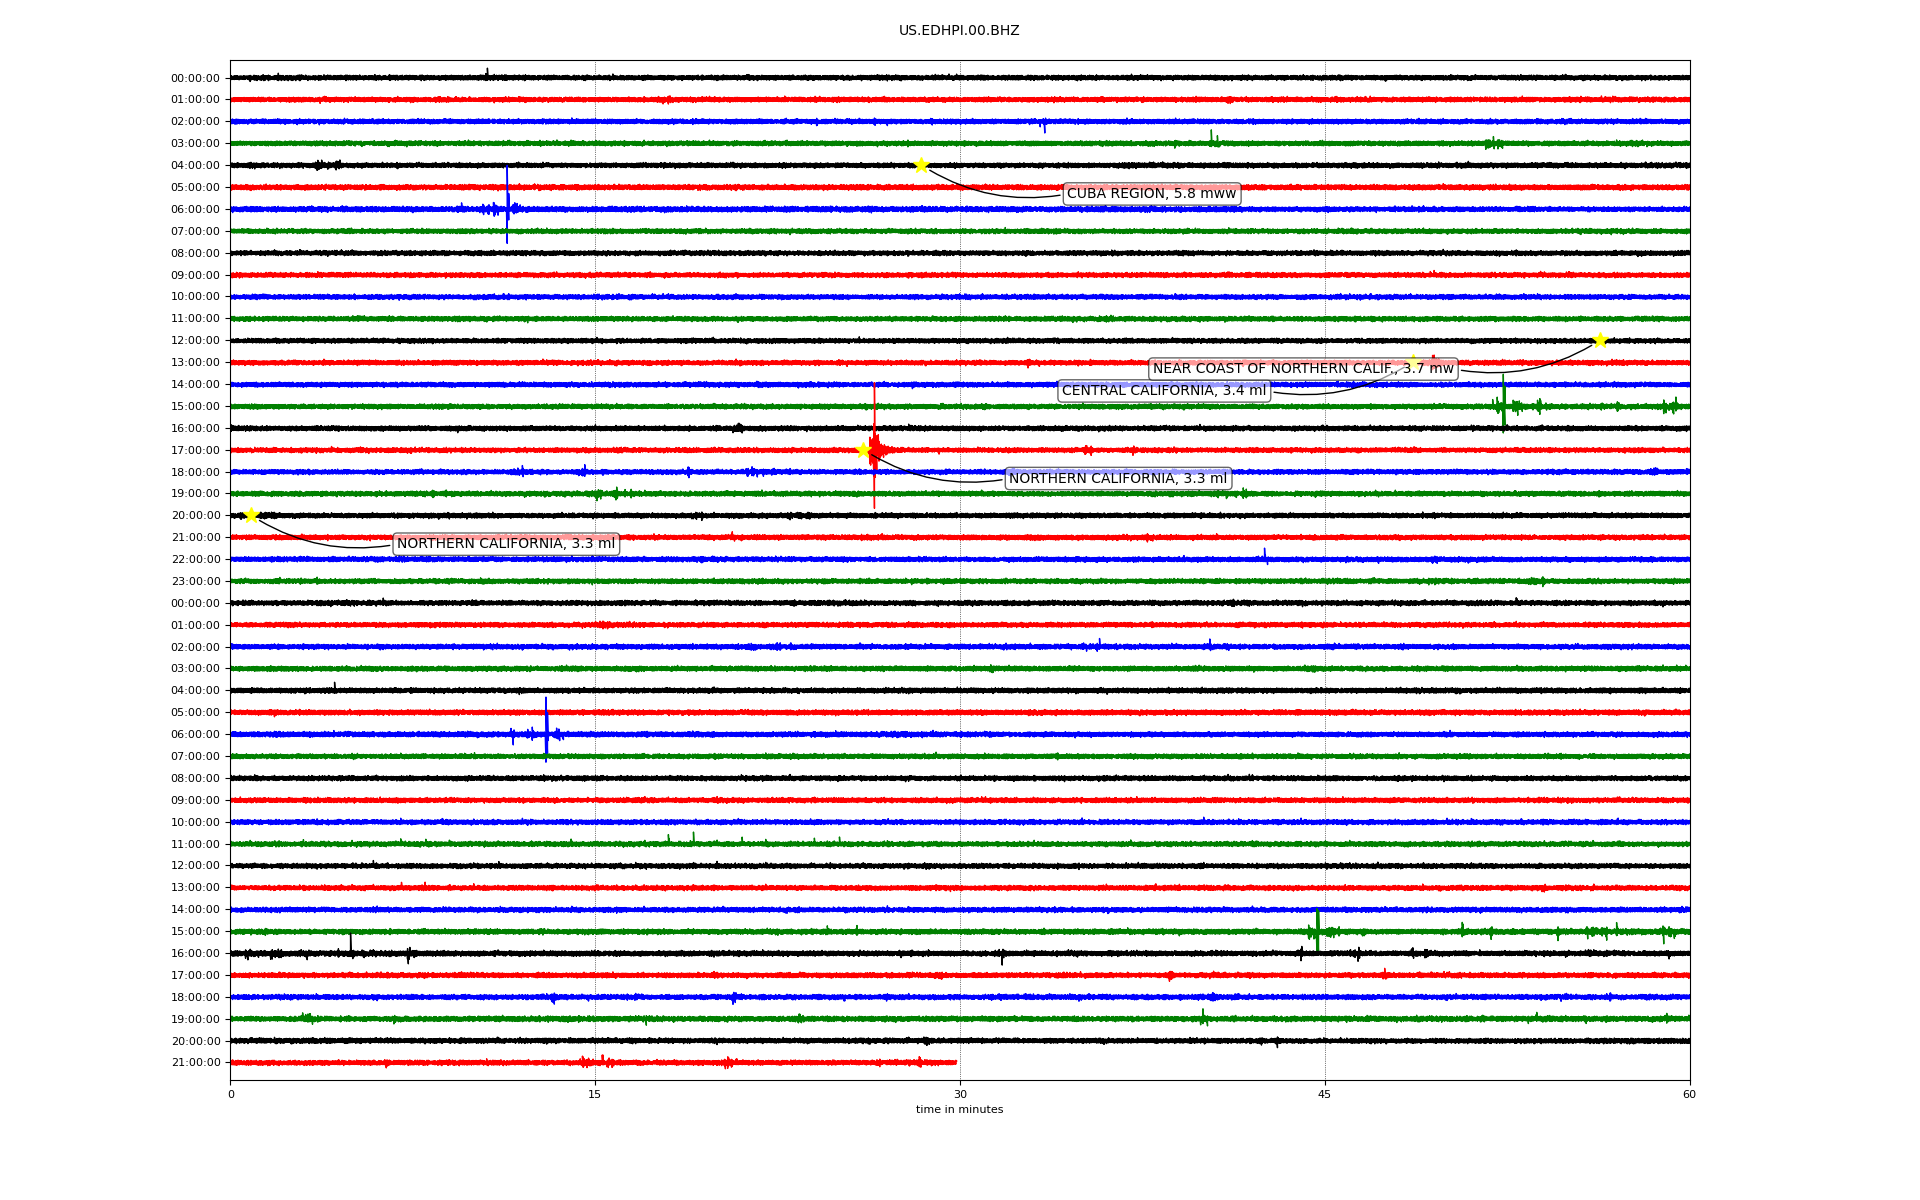Click the end of the partial red bottom trace
The height and width of the screenshot is (1200, 1920).
956,1062
